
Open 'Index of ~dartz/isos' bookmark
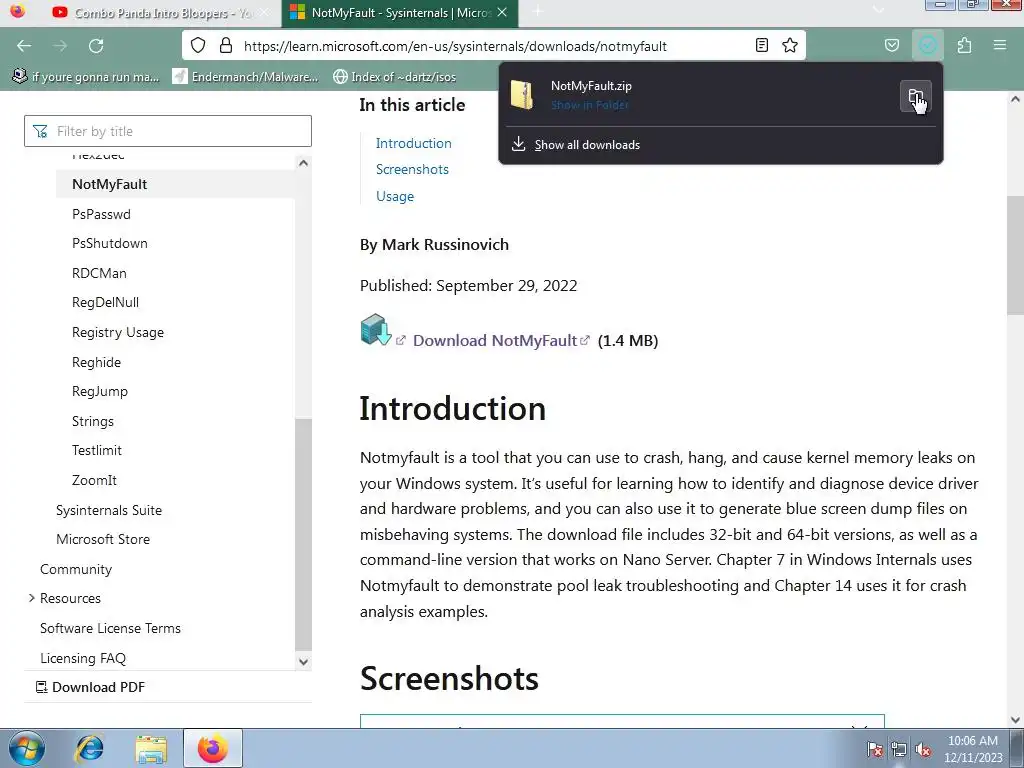click(394, 76)
